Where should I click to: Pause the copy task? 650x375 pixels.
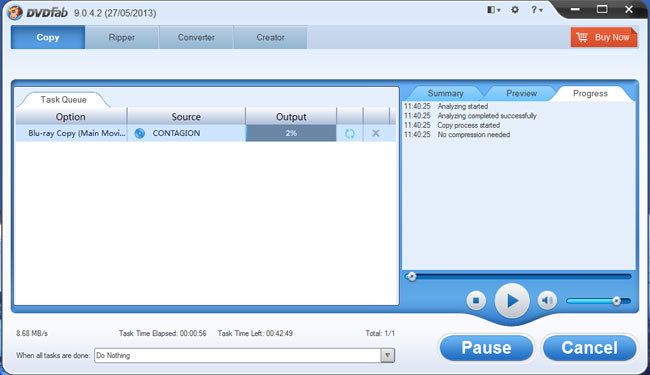[486, 348]
